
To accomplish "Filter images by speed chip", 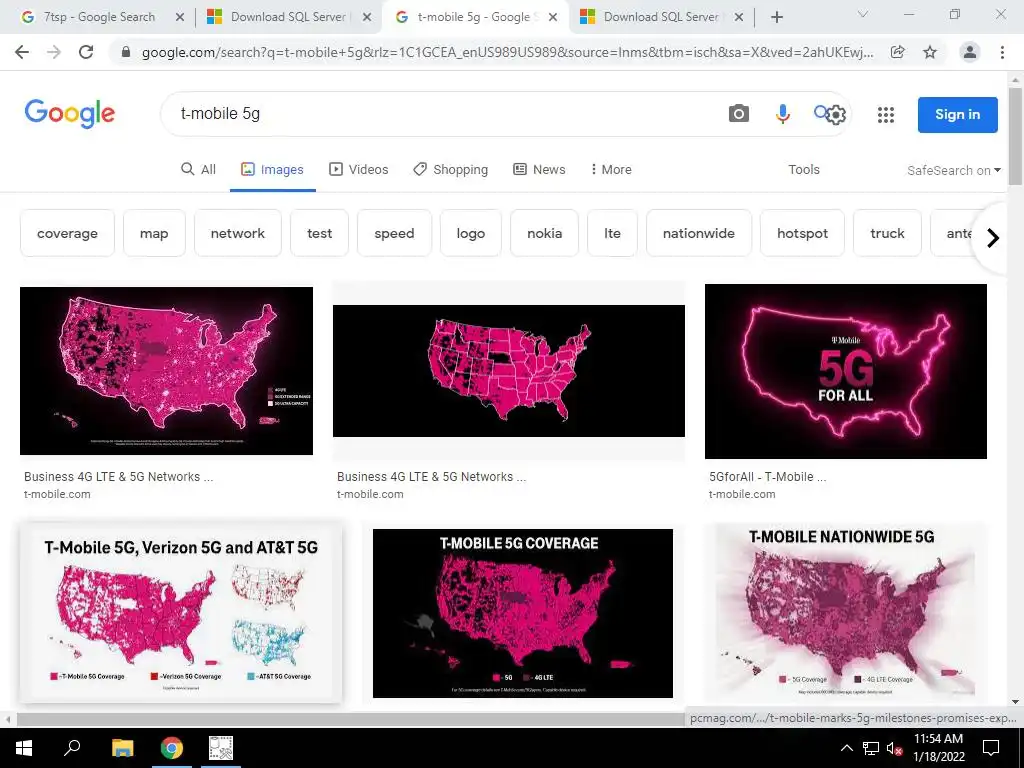I will (x=394, y=233).
